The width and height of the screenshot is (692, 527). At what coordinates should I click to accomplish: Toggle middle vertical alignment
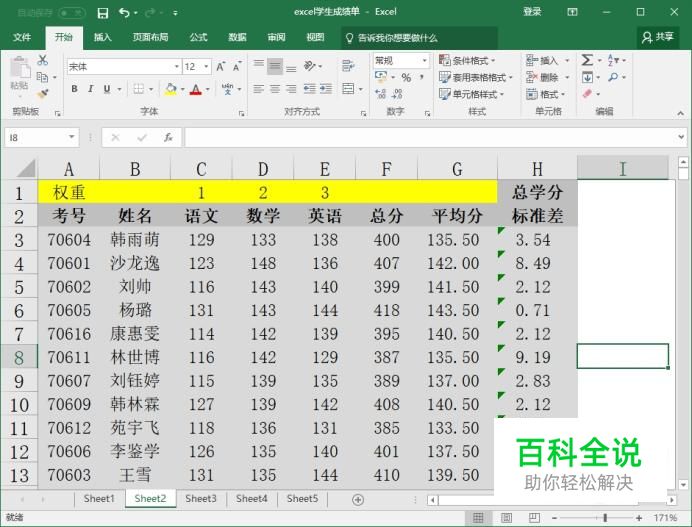275,66
